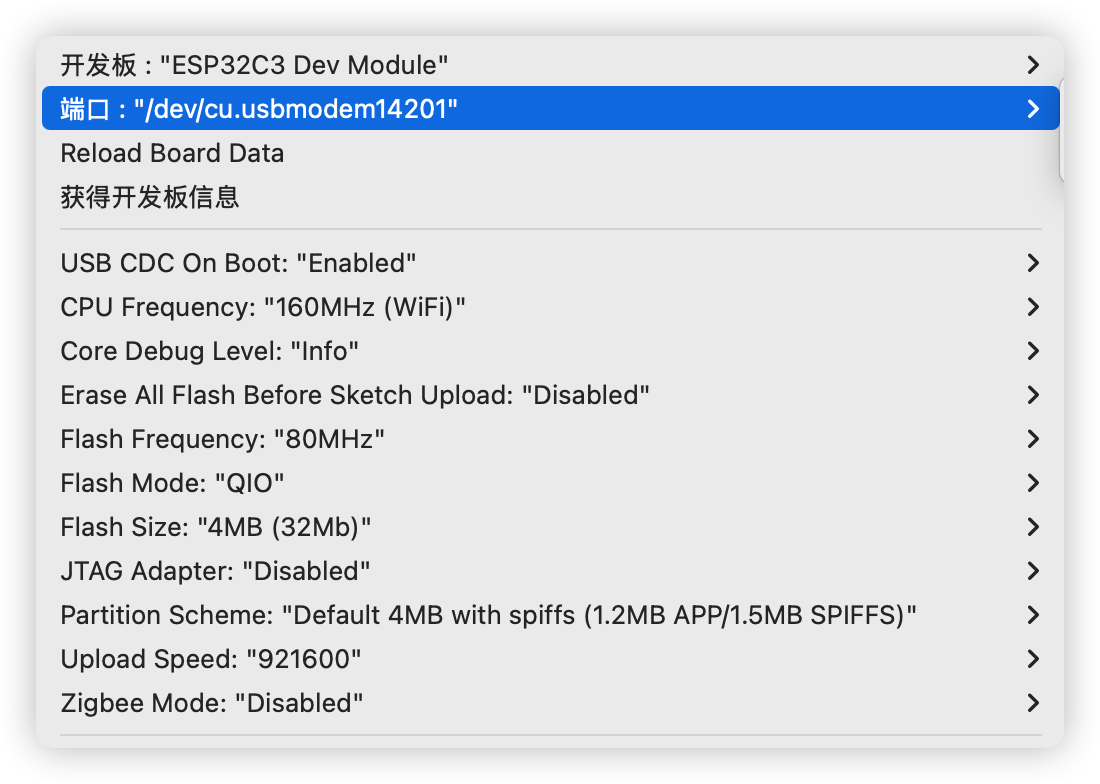
Task: Open CPU Frequency 160MHz setting
Action: [263, 307]
